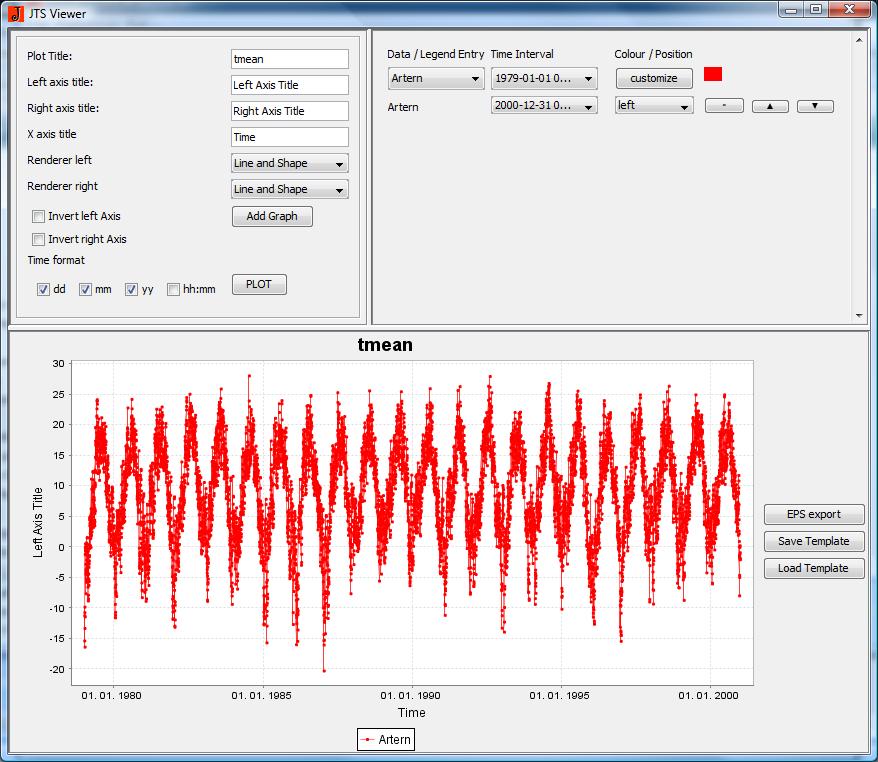878x762 pixels.
Task: Click the EPS export button
Action: (813, 514)
